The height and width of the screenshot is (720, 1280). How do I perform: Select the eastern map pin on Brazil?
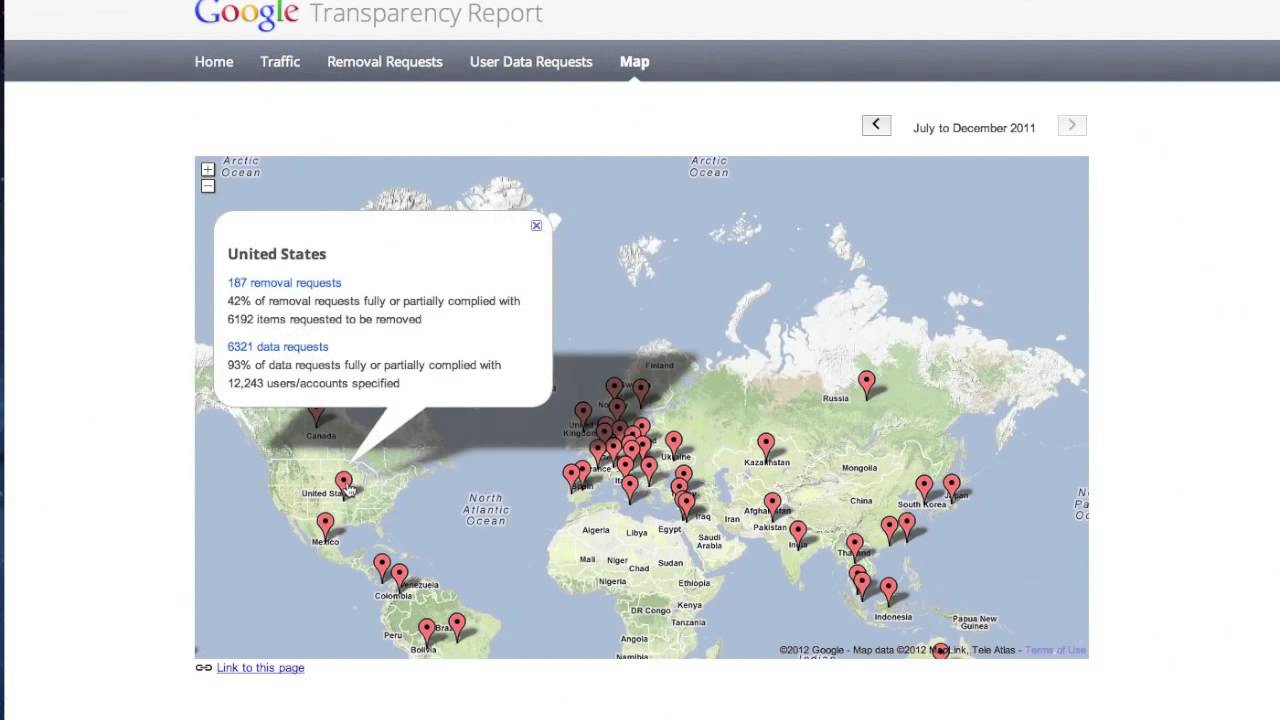[457, 626]
